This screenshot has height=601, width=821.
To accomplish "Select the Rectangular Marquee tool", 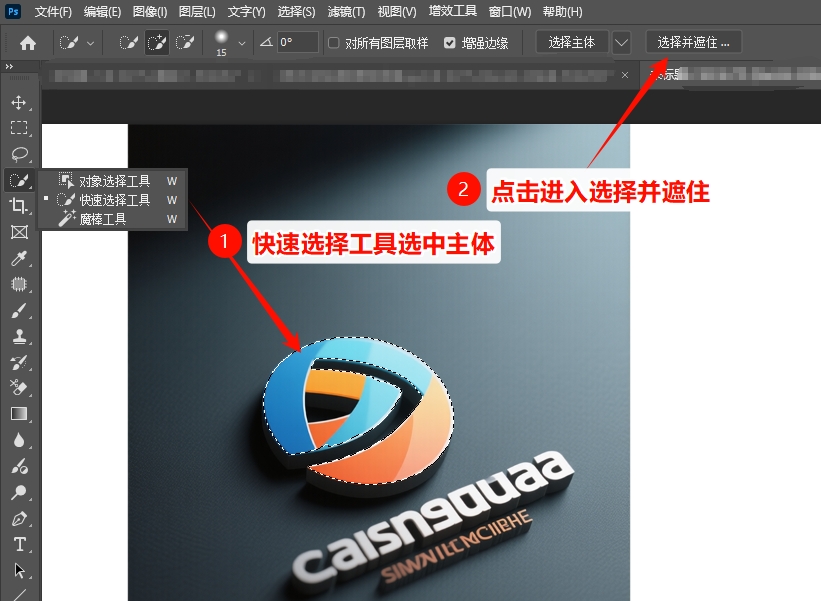I will point(18,129).
